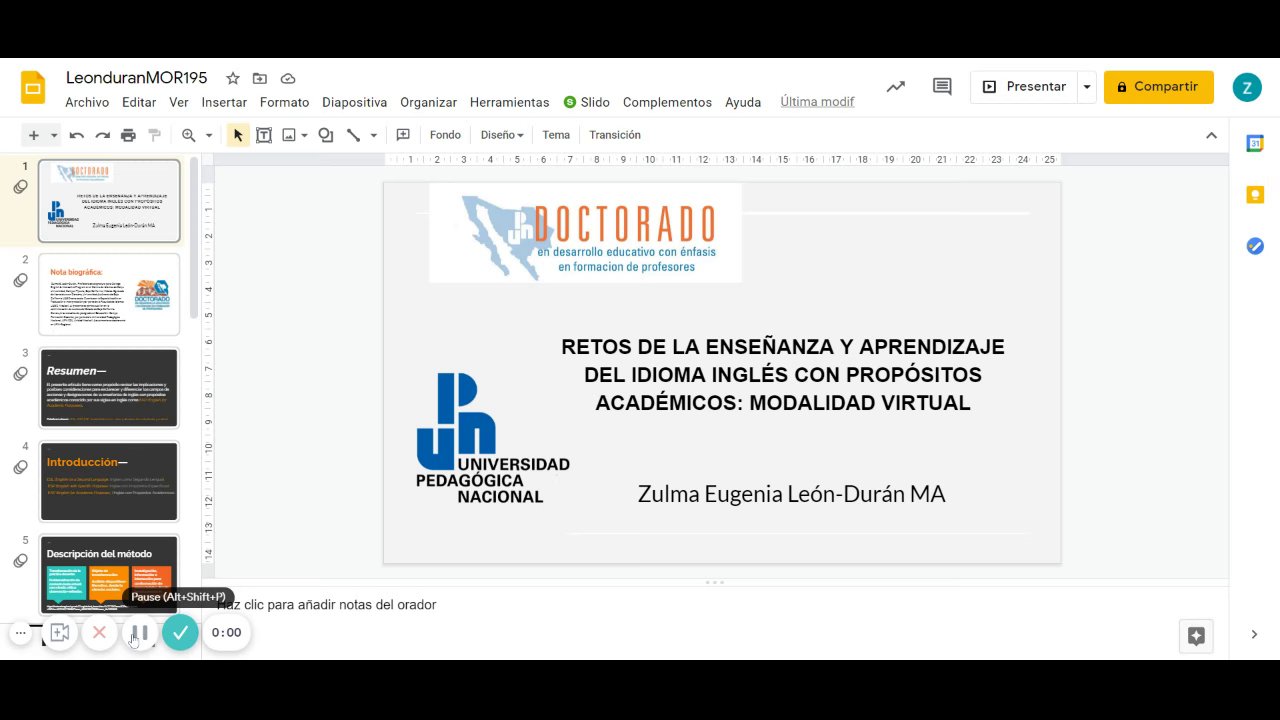Click the zoom magnifier tool
This screenshot has height=720, width=1280.
188,135
